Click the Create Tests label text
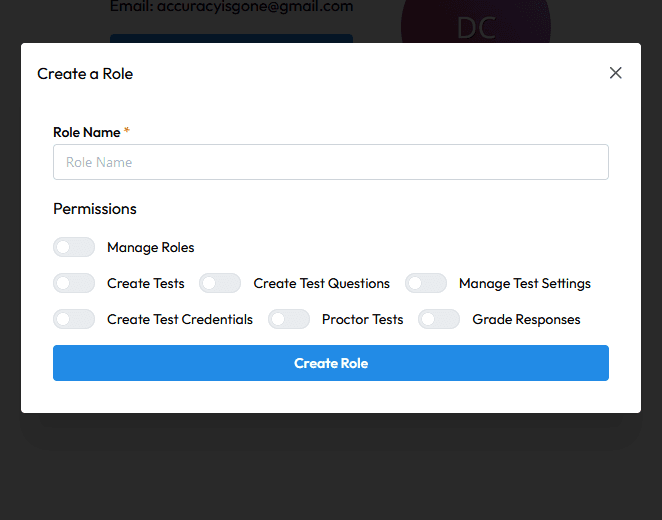The height and width of the screenshot is (520, 662). 145,283
